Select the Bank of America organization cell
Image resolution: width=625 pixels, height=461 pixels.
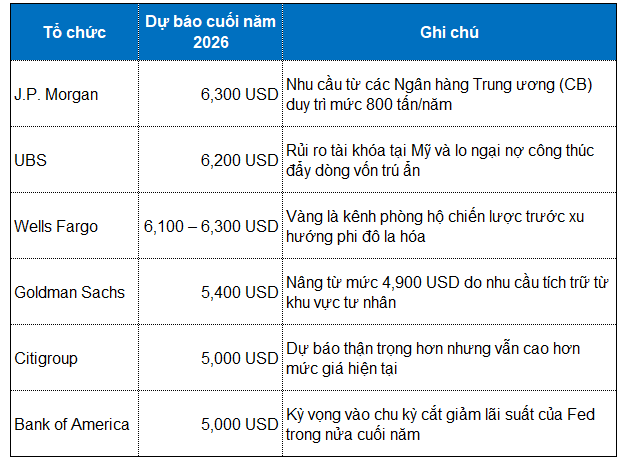pos(72,424)
